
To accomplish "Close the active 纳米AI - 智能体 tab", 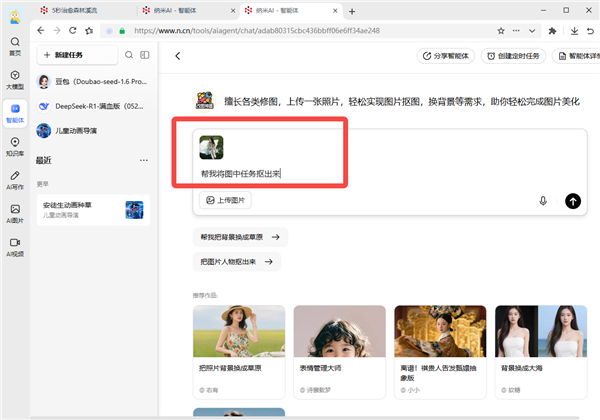I will (x=335, y=11).
